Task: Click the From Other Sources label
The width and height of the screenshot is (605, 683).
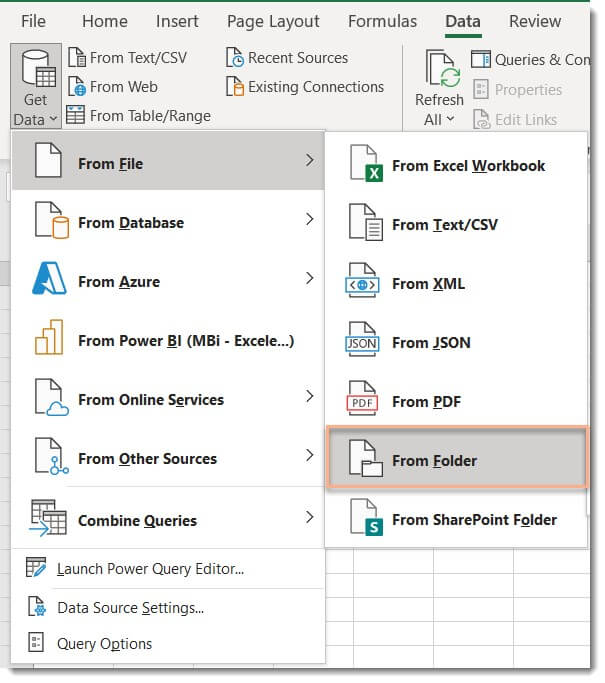Action: point(148,459)
